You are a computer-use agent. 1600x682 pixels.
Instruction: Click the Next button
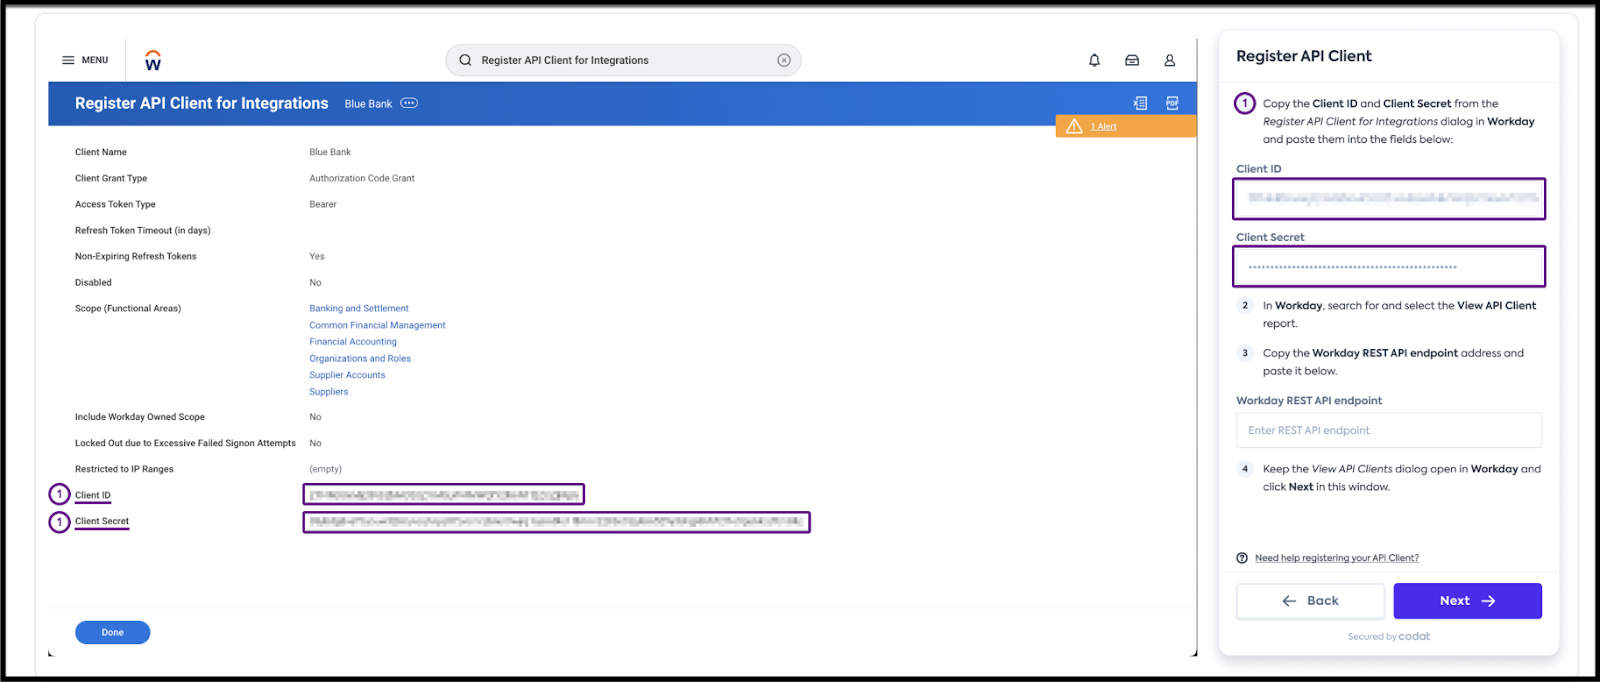(x=1467, y=601)
